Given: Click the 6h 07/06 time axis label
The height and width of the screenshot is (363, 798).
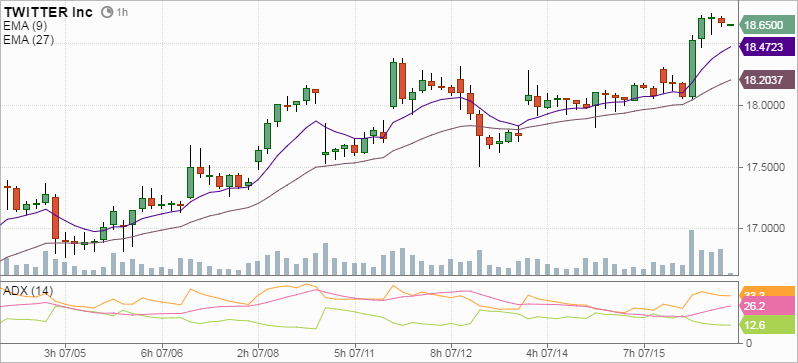Looking at the screenshot, I should (161, 353).
